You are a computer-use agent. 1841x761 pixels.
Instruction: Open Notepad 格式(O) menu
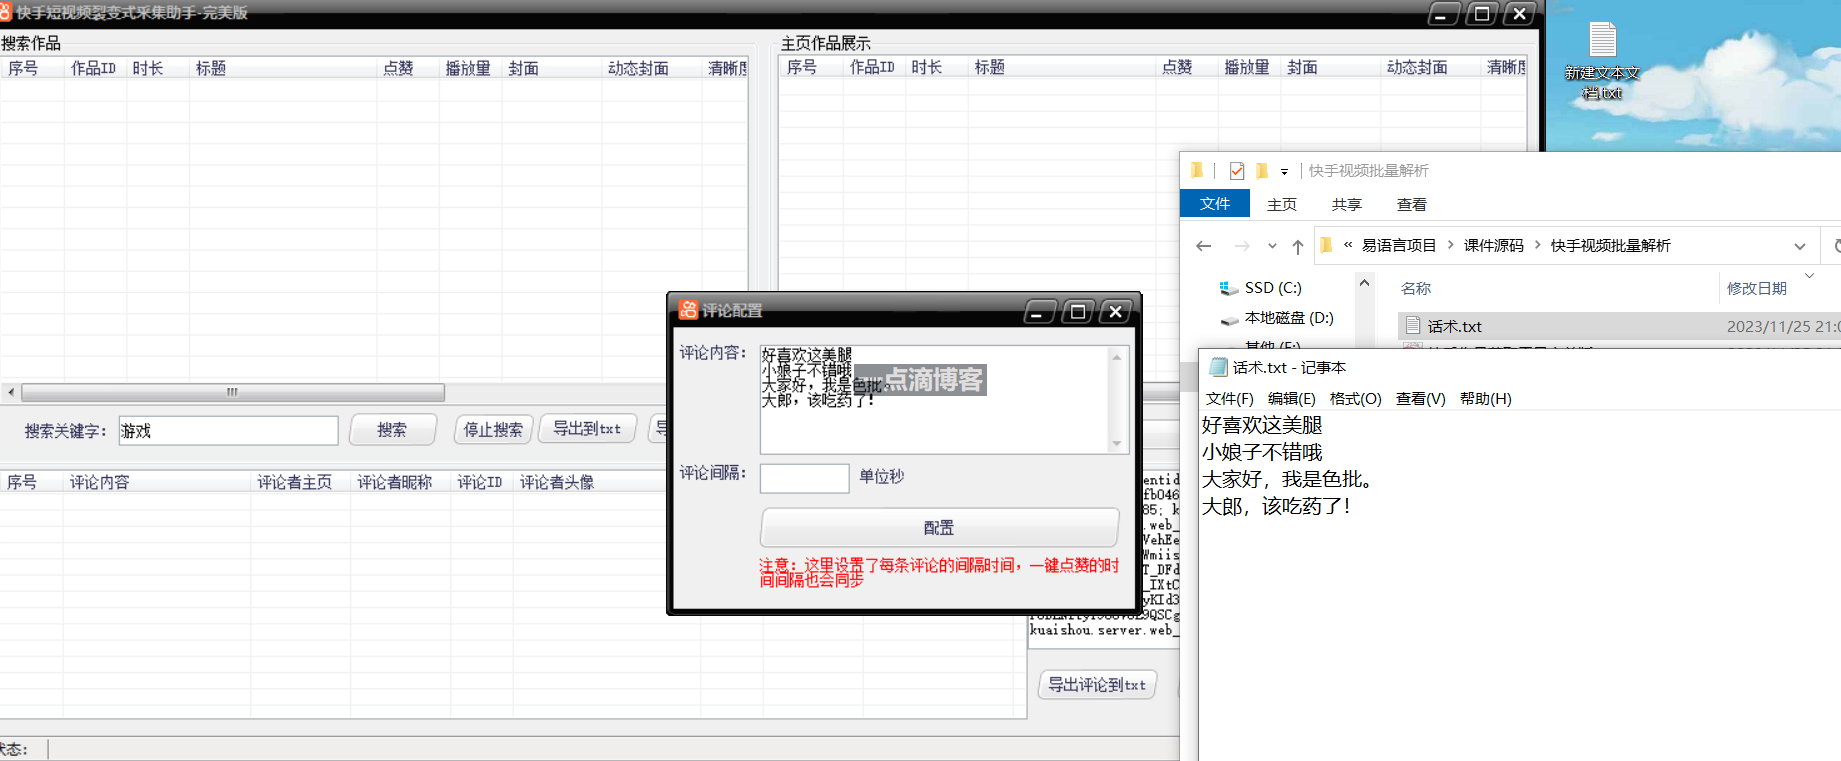pos(1356,398)
